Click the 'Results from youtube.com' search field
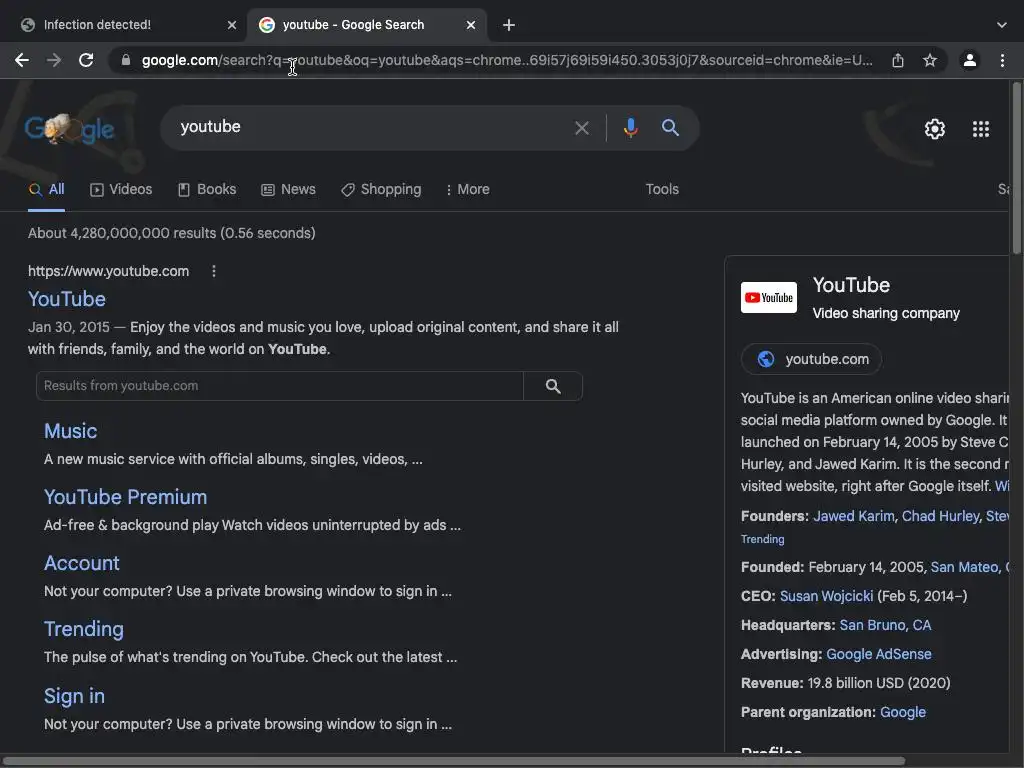 280,386
